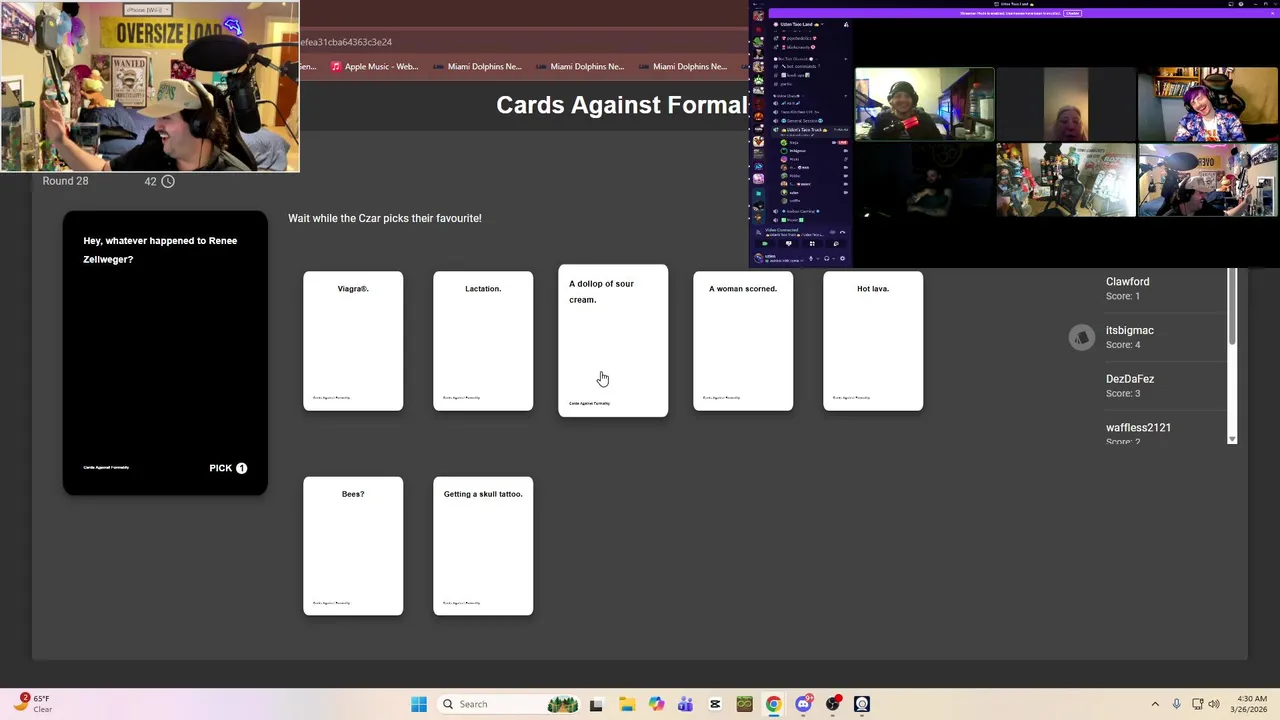This screenshot has width=1280, height=720.
Task: Select the "Bees?" white card
Action: click(353, 546)
